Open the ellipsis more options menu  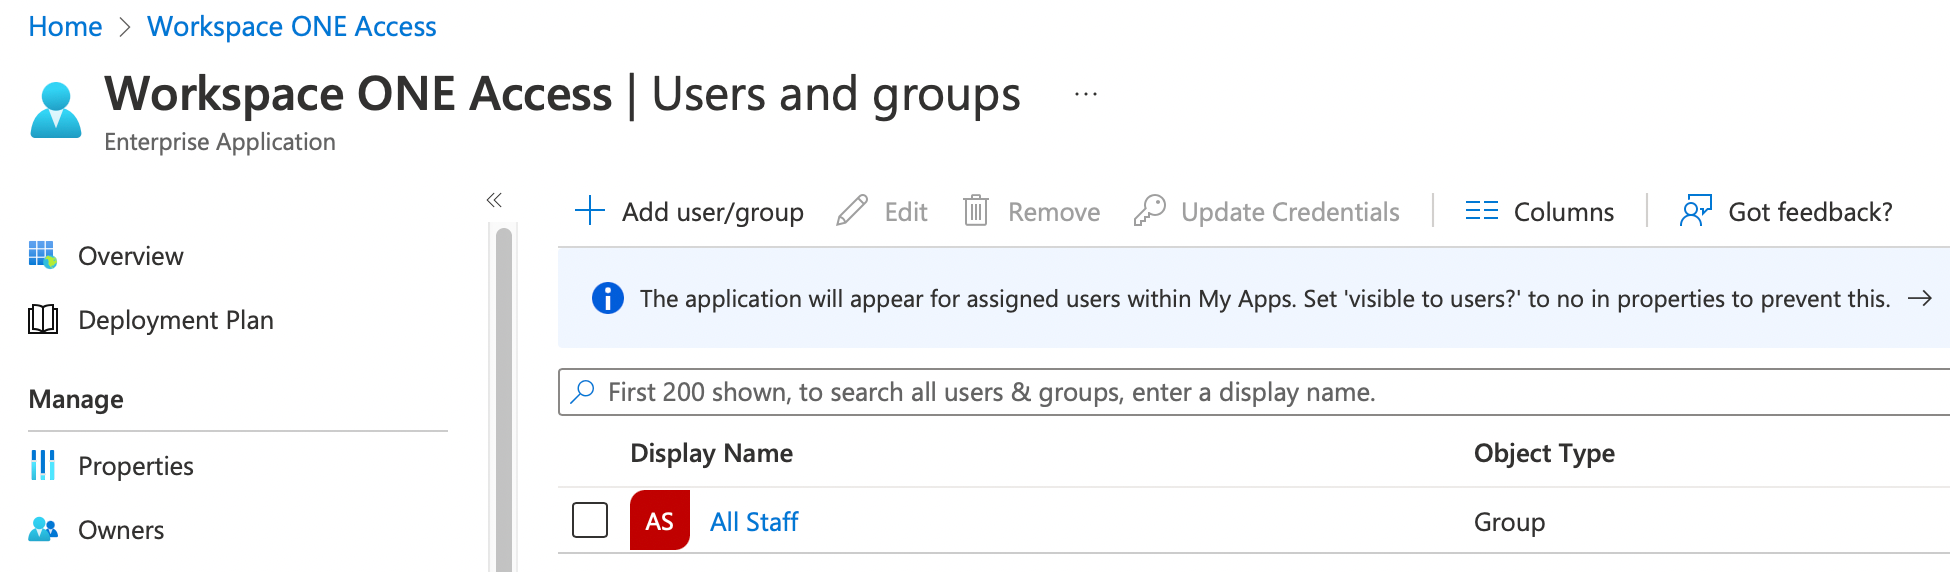coord(1086,95)
